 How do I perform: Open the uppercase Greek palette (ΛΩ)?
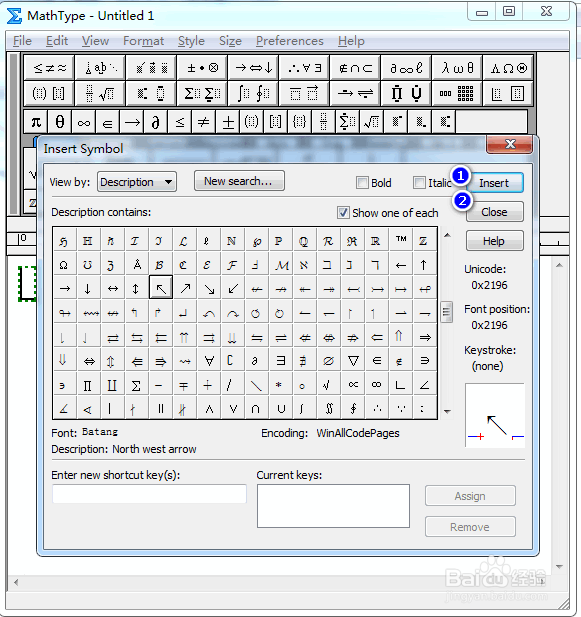[508, 68]
